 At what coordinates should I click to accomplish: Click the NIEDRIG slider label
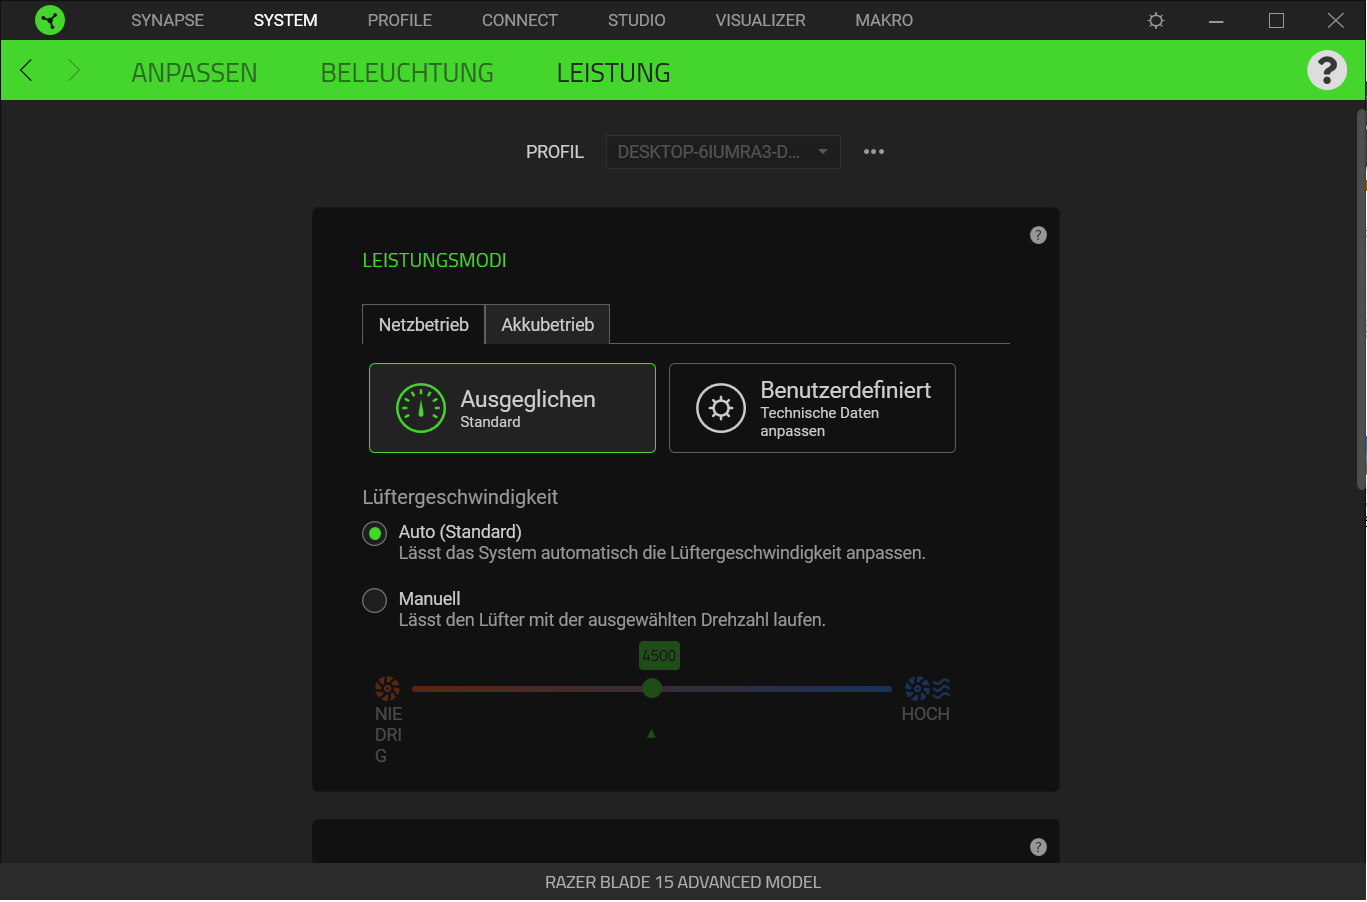pos(388,735)
